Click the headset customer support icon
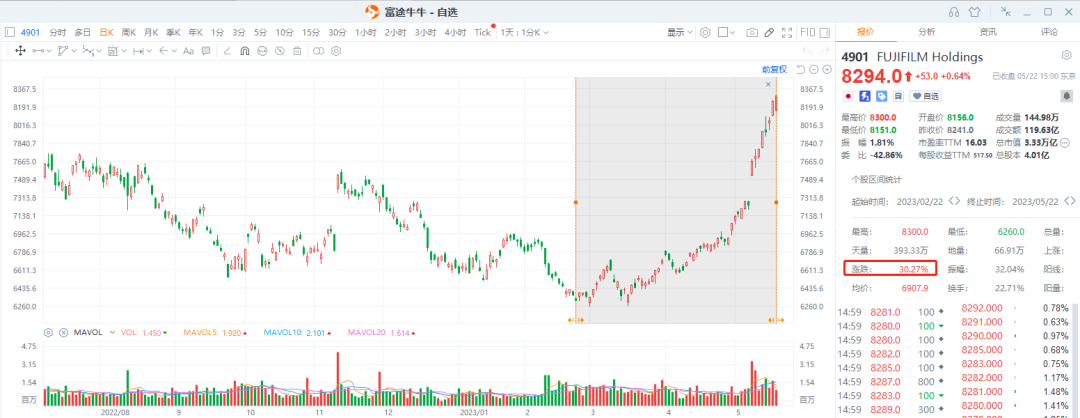The height and width of the screenshot is (418, 1080). coord(954,12)
